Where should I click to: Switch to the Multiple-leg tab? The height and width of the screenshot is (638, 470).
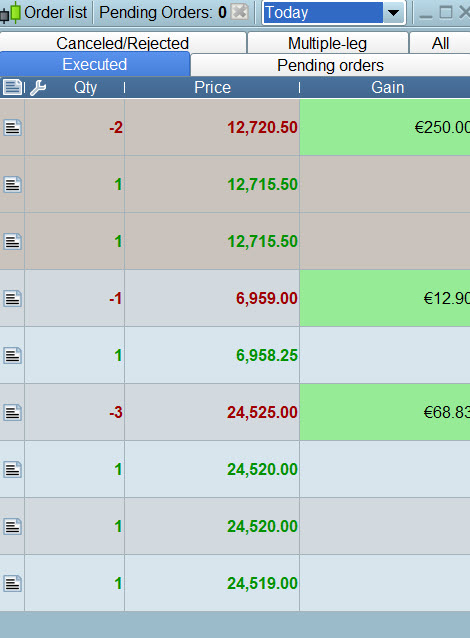[328, 43]
